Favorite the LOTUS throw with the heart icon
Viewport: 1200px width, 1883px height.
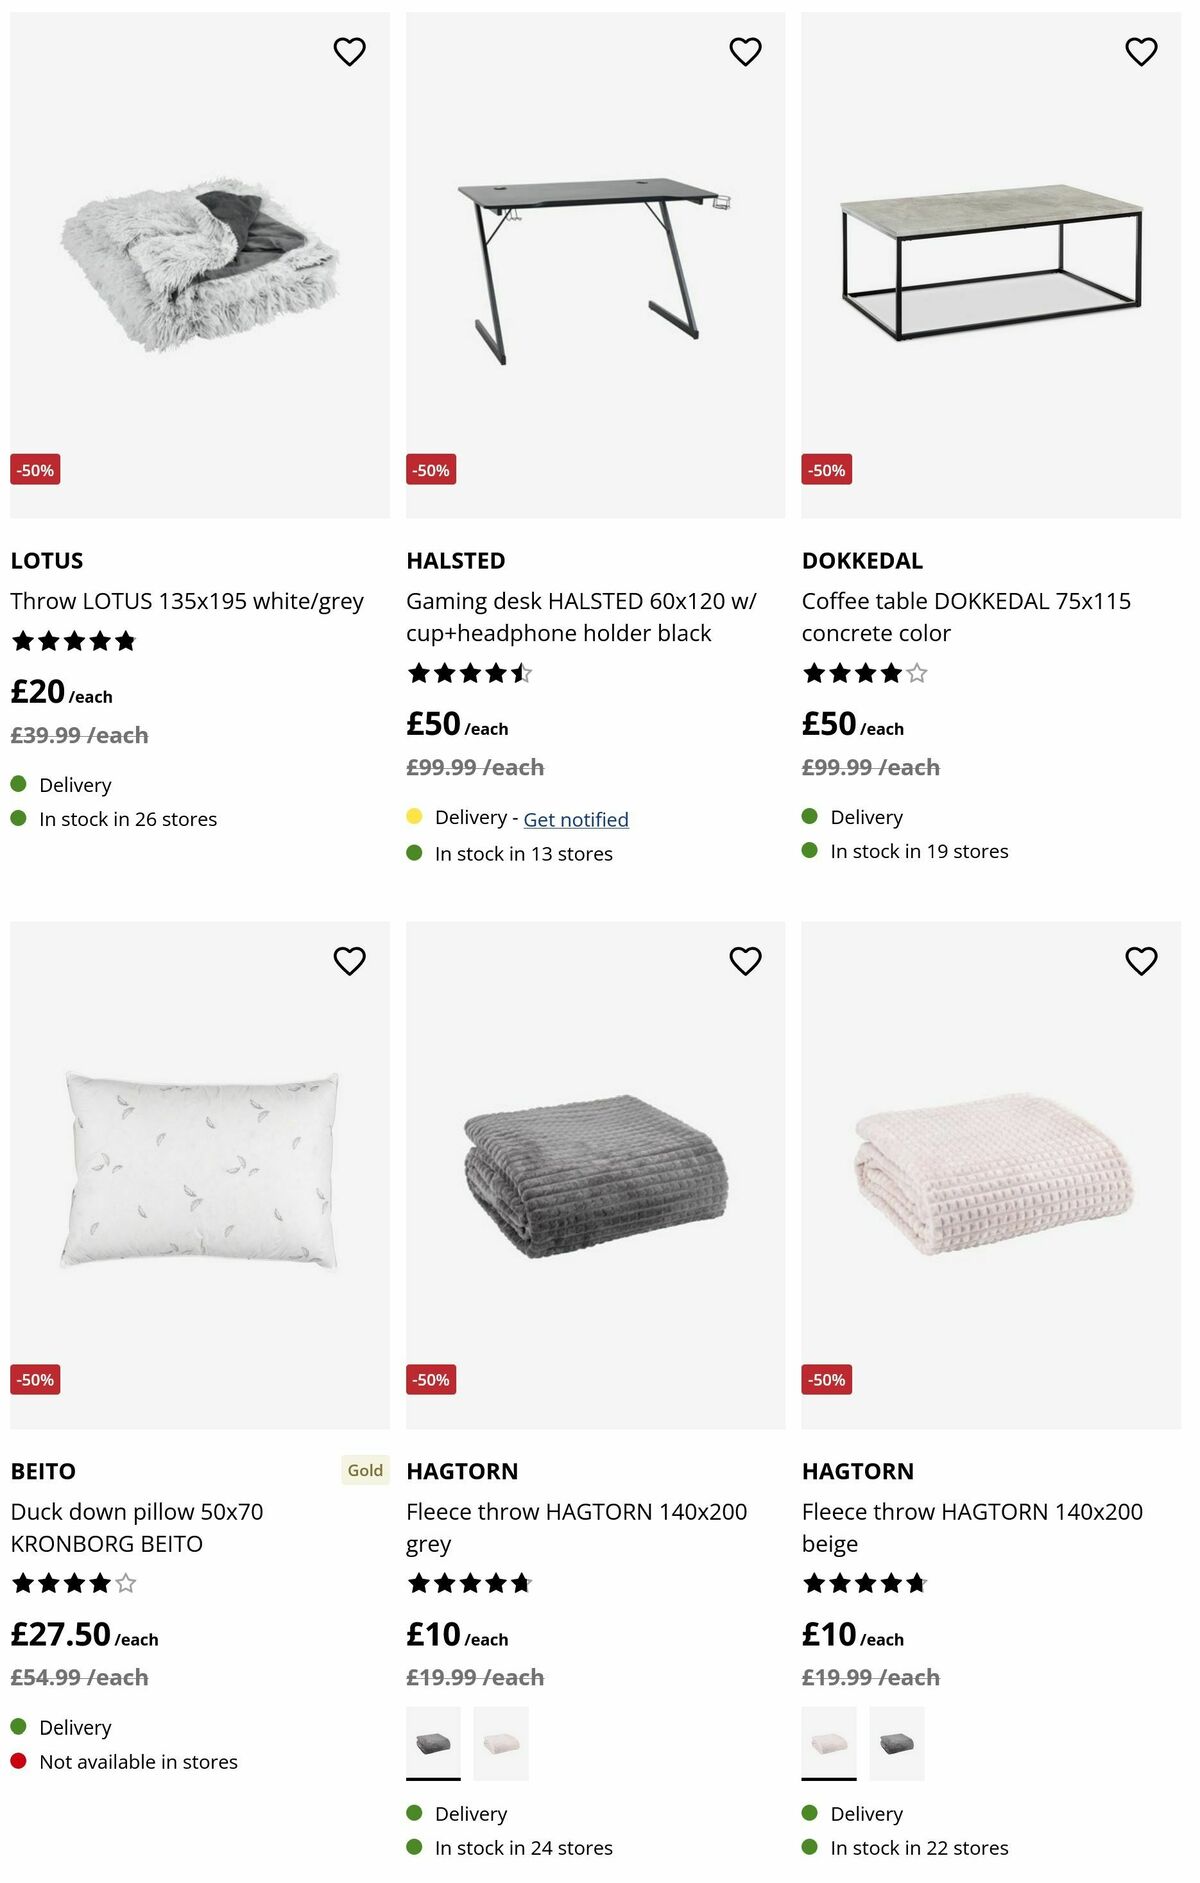[349, 51]
